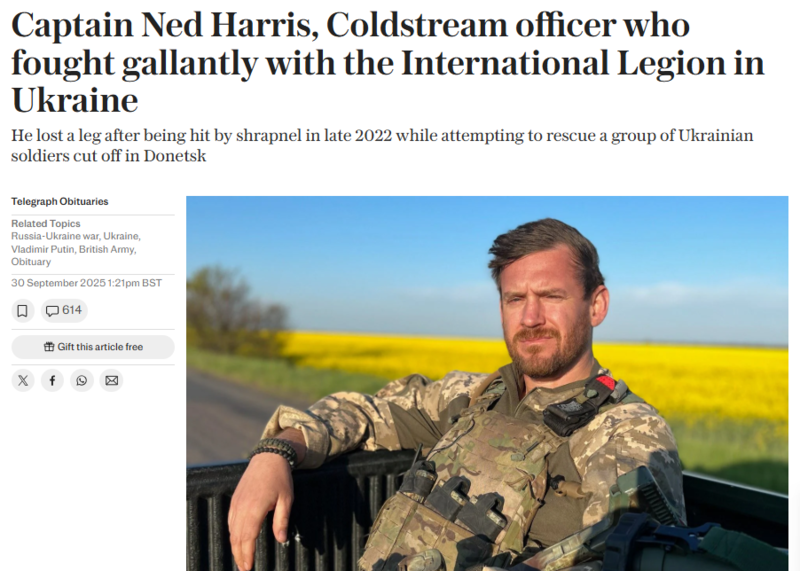
Task: Open Russia-Ukraine war topic link
Action: pos(55,236)
